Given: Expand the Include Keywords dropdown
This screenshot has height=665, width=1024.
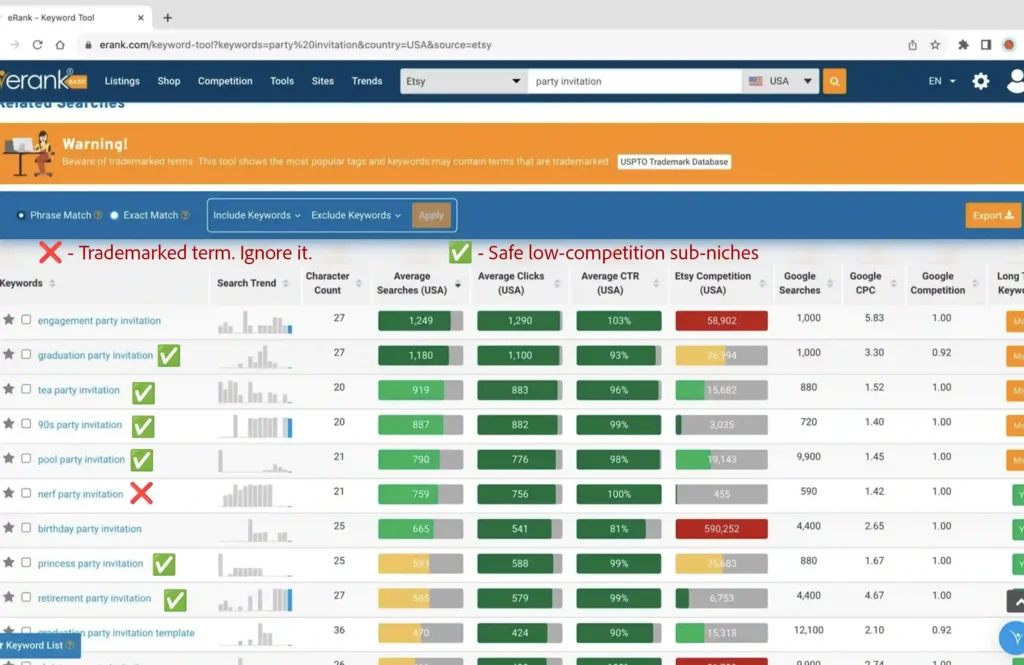Looking at the screenshot, I should coord(257,215).
